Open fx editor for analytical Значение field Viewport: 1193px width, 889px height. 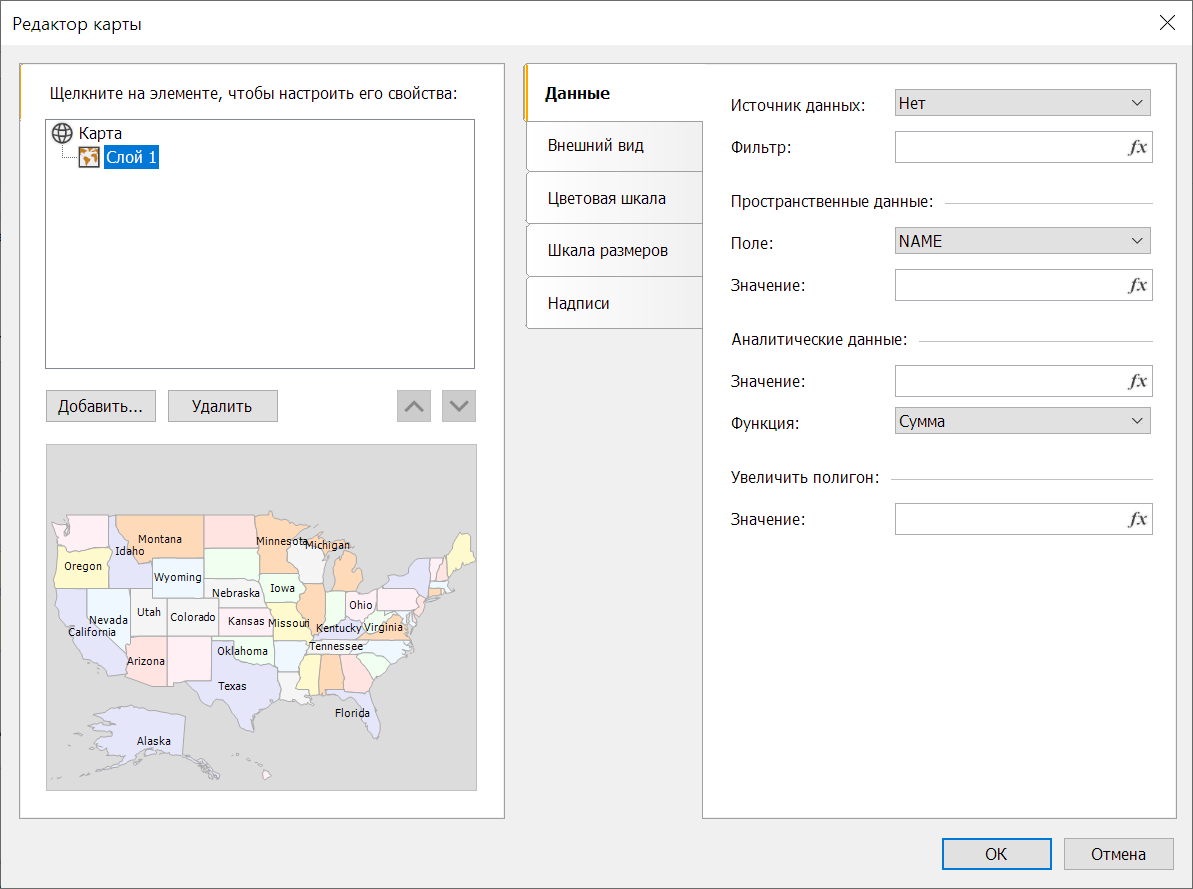coord(1137,382)
